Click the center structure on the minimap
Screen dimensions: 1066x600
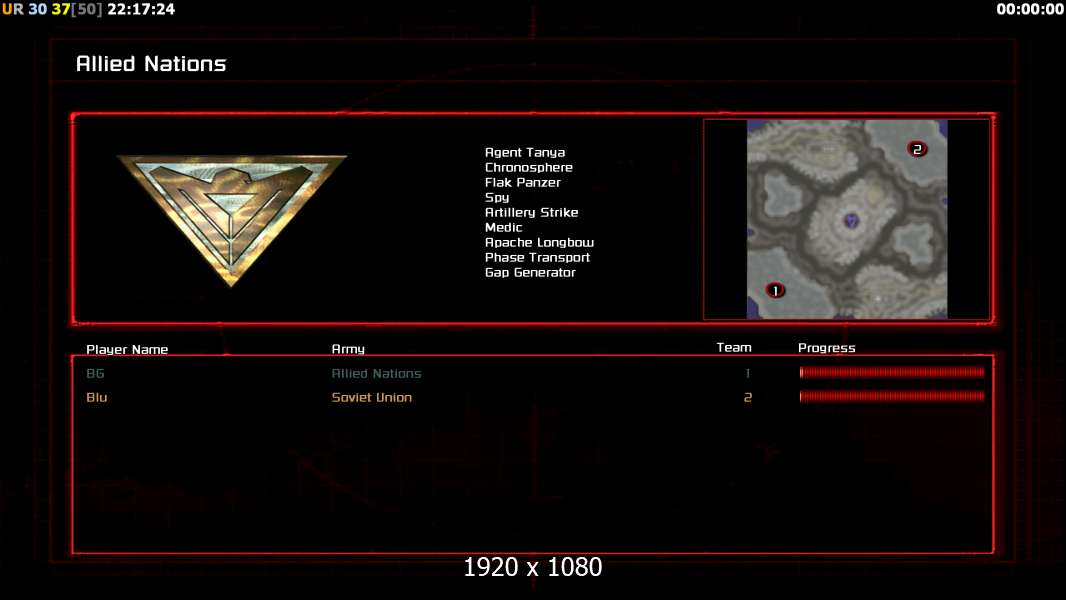coord(850,219)
